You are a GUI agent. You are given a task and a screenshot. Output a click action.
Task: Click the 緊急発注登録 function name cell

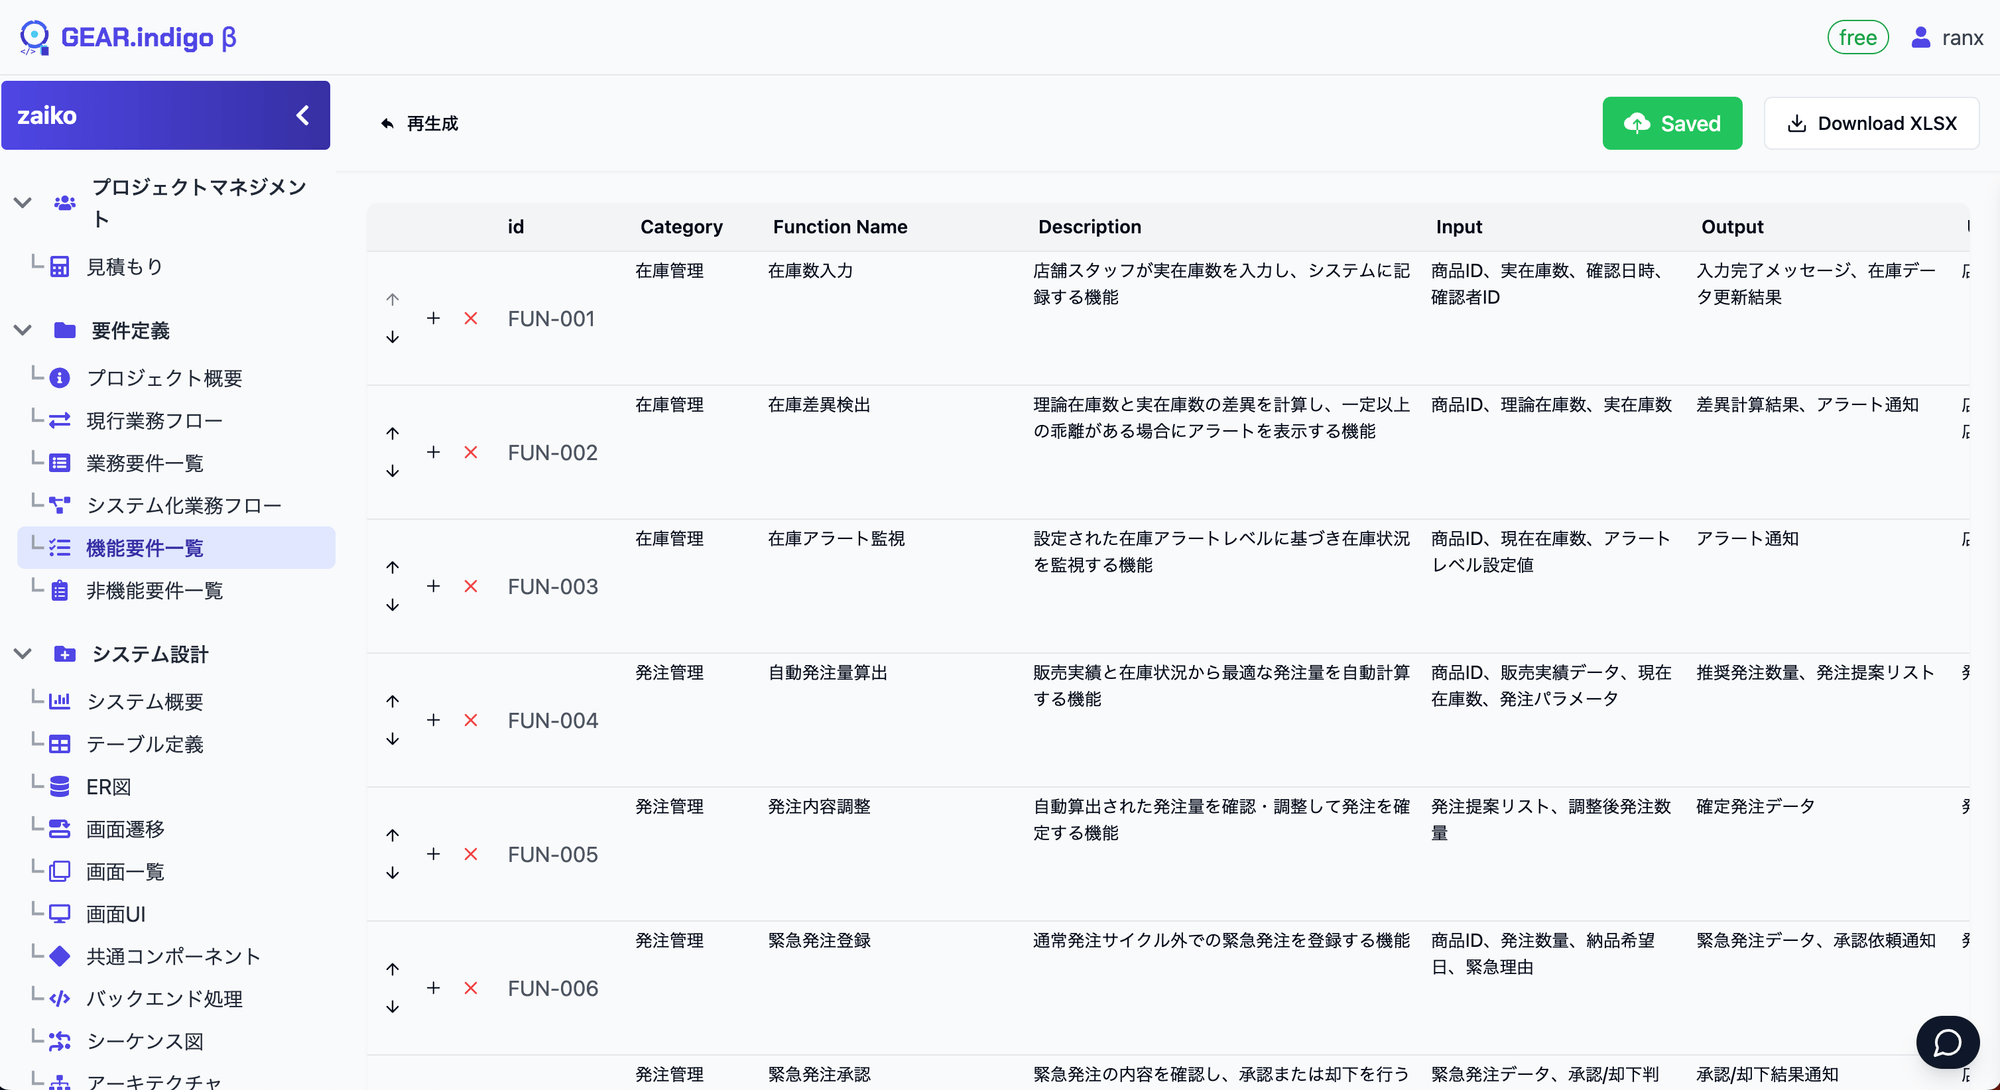[x=819, y=941]
